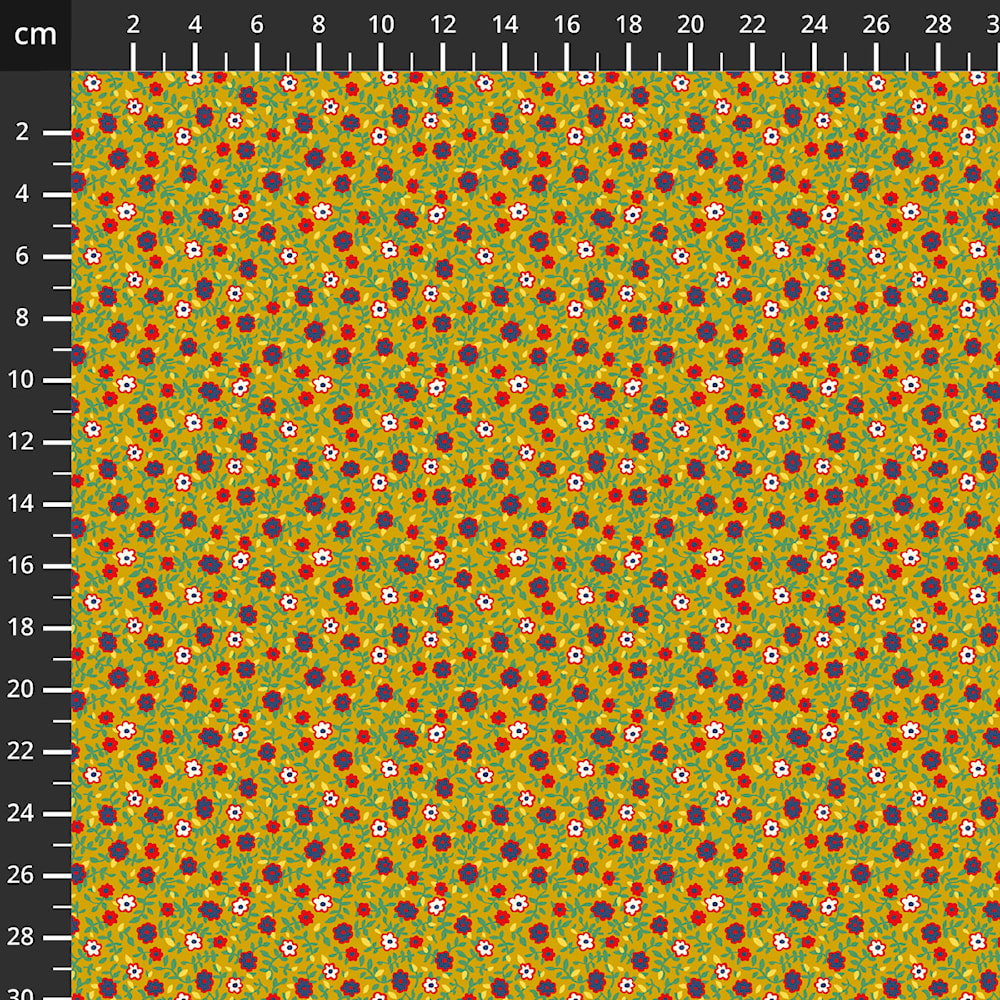Image resolution: width=1000 pixels, height=1000 pixels.
Task: Click the 28 mark on the left ruler
Action: point(22,938)
